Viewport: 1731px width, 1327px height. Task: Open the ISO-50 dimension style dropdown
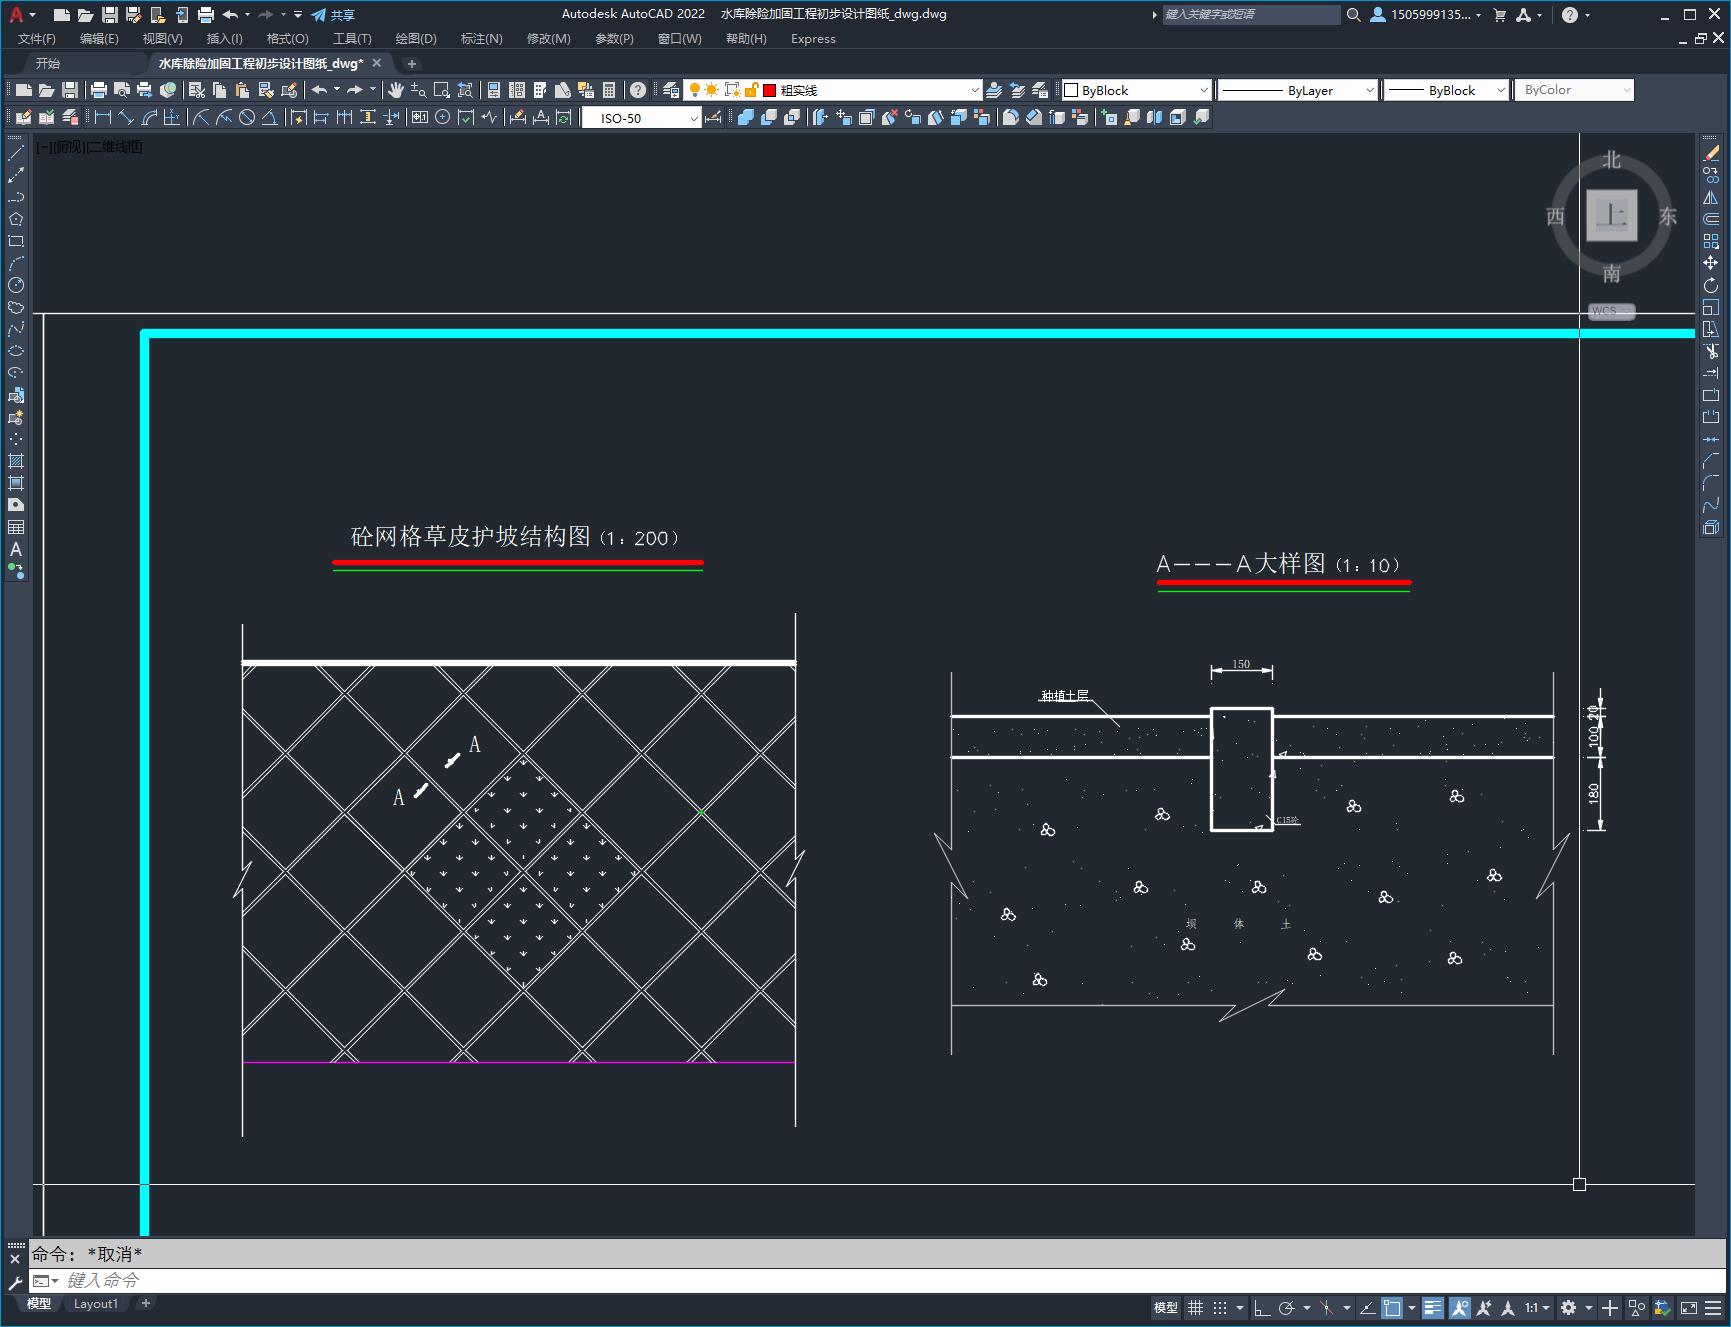pyautogui.click(x=642, y=118)
